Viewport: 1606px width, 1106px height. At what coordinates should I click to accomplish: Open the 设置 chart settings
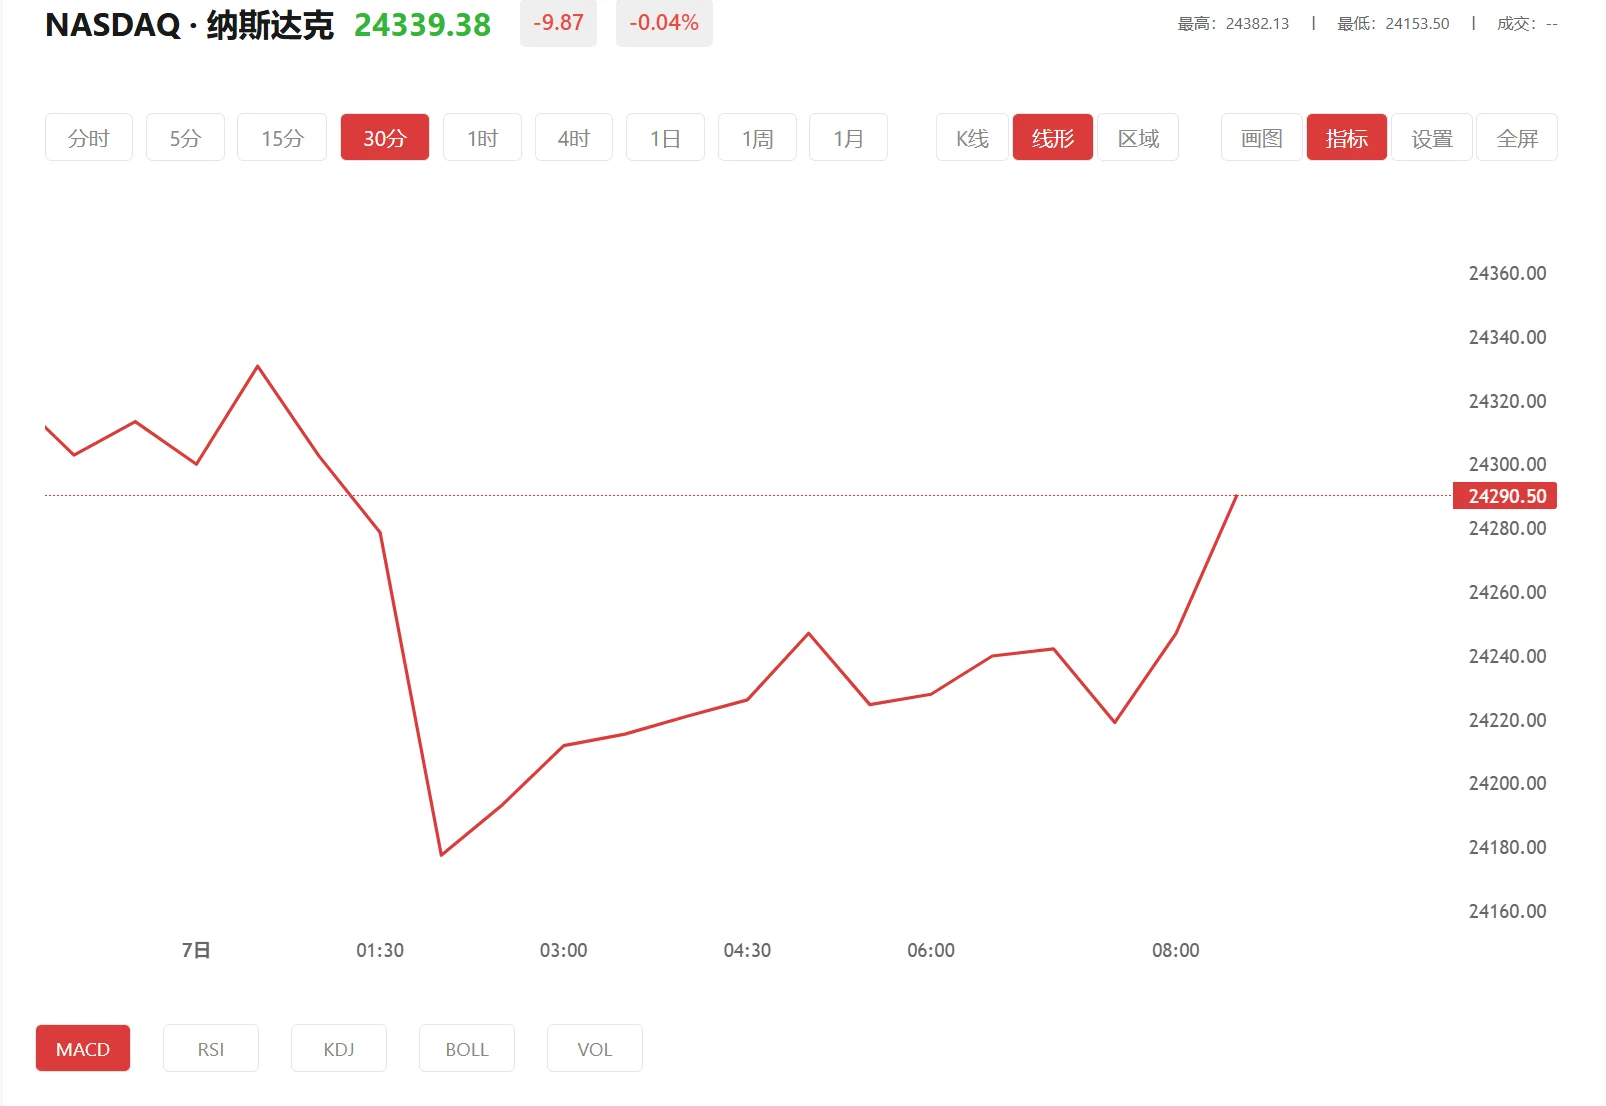tap(1431, 137)
